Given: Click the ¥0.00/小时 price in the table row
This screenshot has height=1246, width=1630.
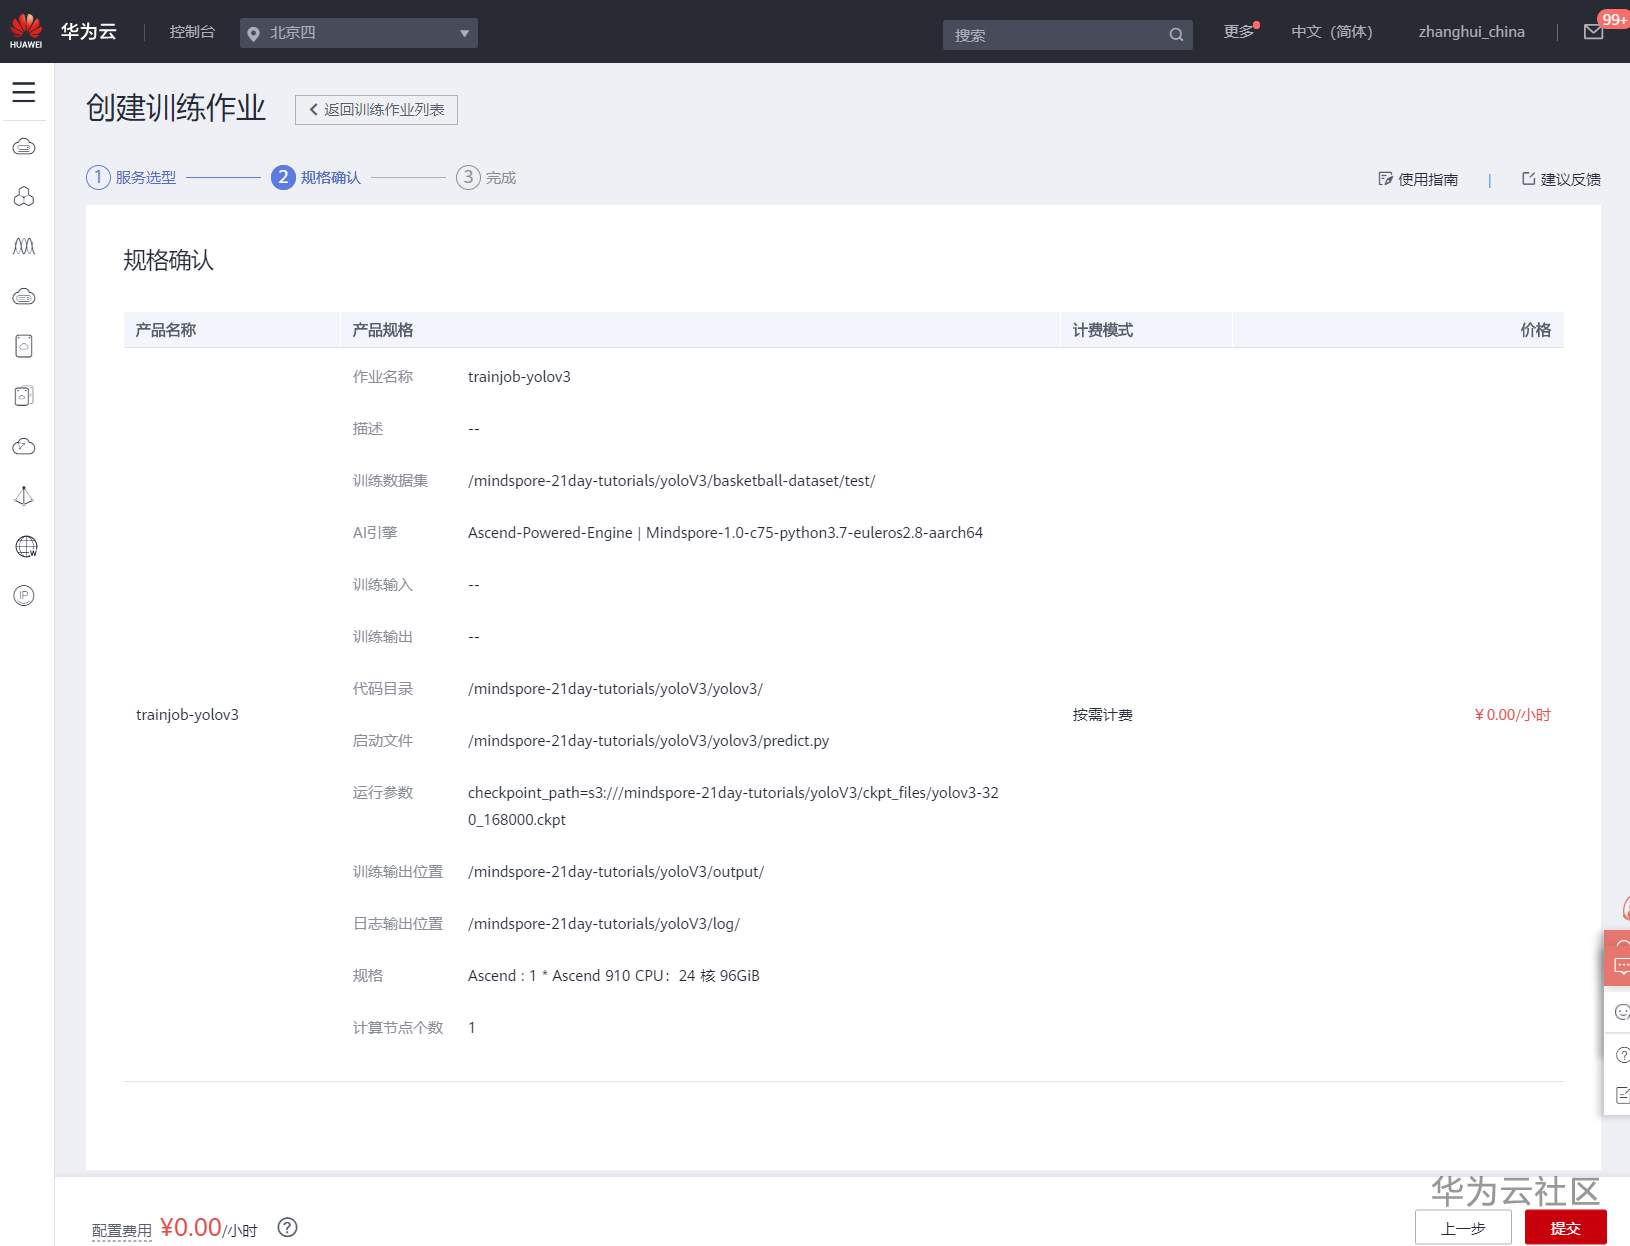Looking at the screenshot, I should point(1512,715).
